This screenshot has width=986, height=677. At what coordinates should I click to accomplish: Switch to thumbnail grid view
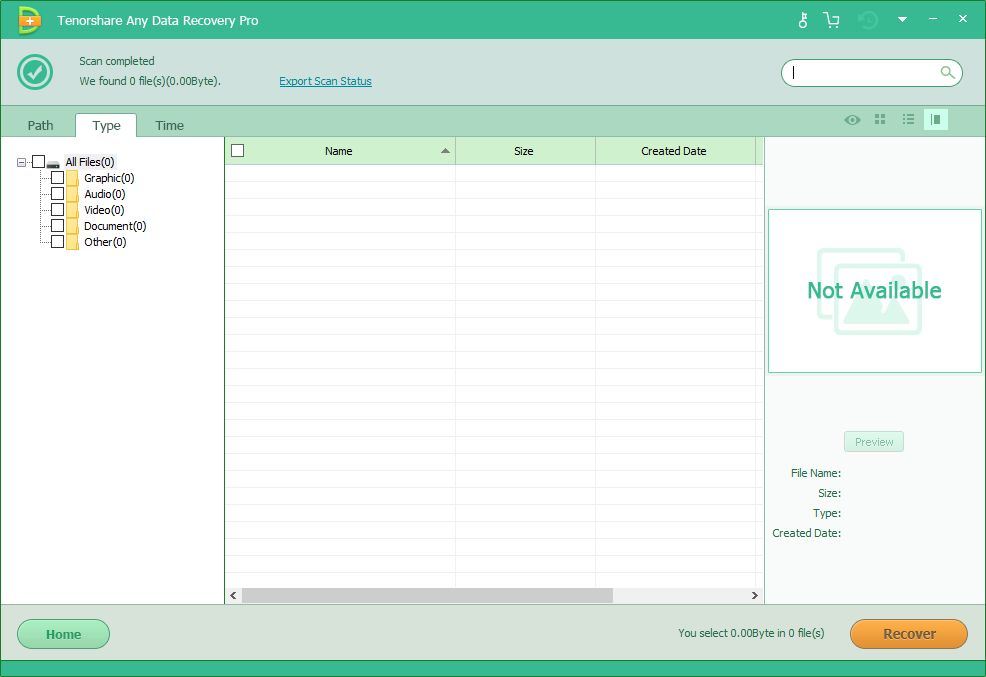pos(880,119)
